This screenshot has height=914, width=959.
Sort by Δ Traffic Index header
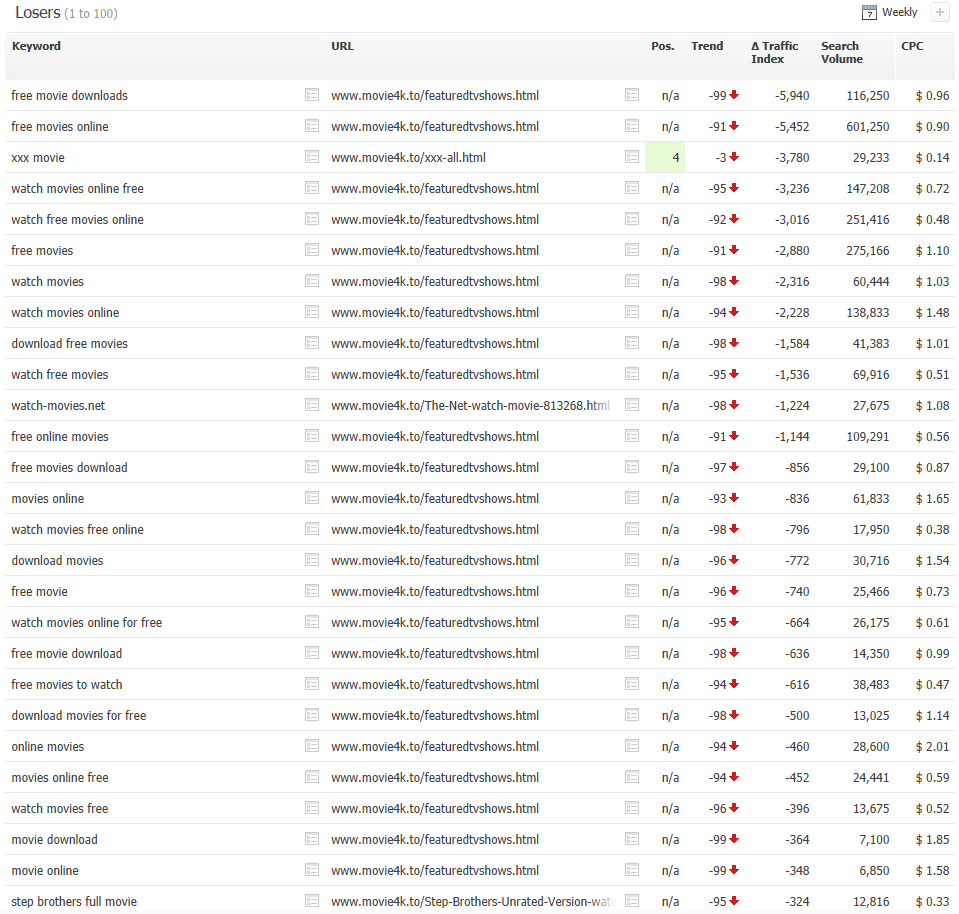[x=774, y=53]
